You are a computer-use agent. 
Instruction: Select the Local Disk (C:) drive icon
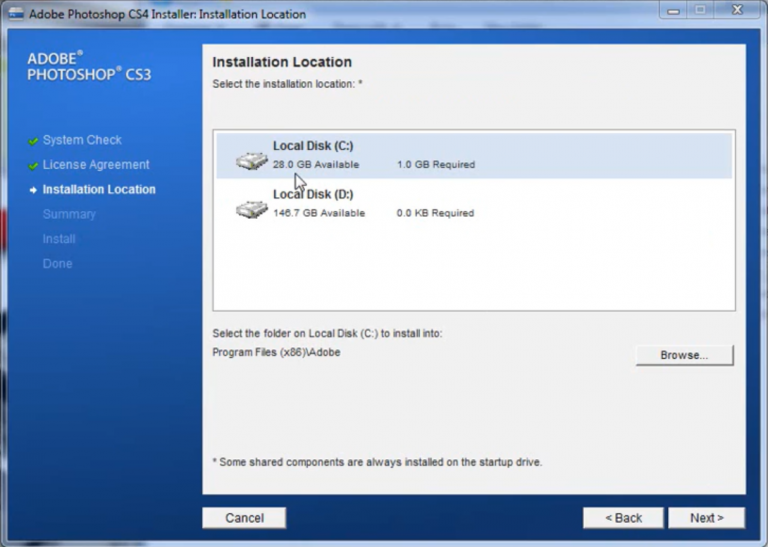point(252,160)
